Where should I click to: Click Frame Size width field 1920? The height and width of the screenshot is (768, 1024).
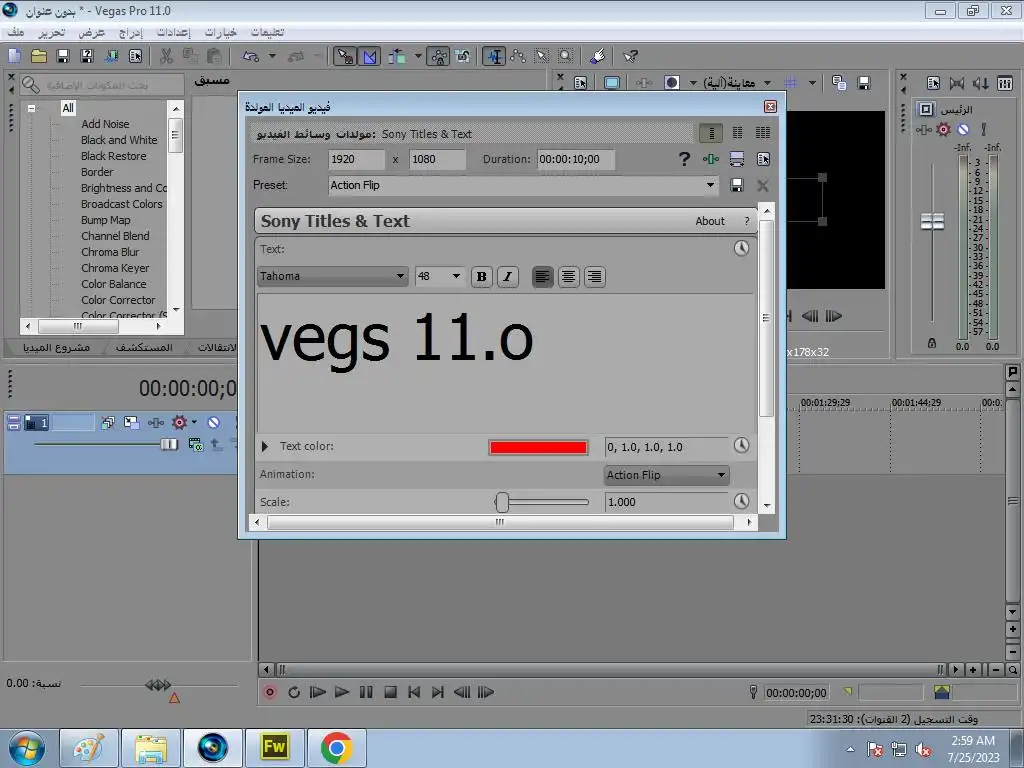[356, 159]
